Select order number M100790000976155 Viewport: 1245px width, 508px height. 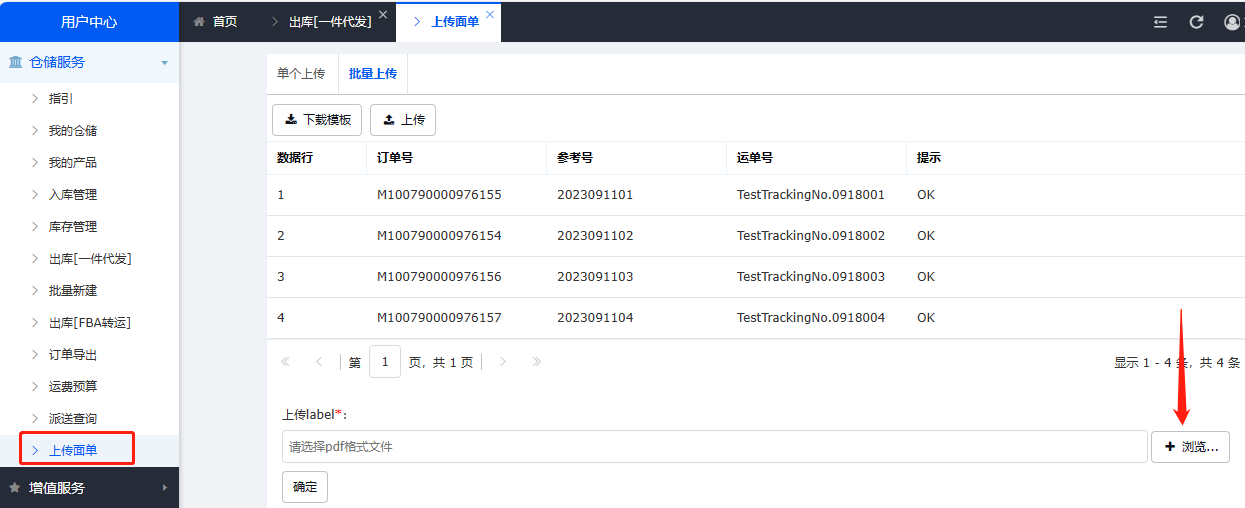tap(439, 195)
